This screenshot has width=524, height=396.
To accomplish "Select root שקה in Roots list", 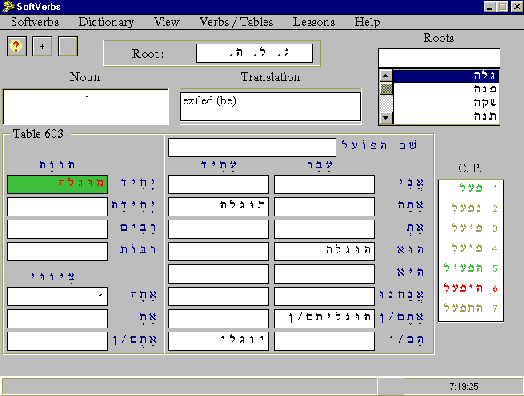I will 446,103.
